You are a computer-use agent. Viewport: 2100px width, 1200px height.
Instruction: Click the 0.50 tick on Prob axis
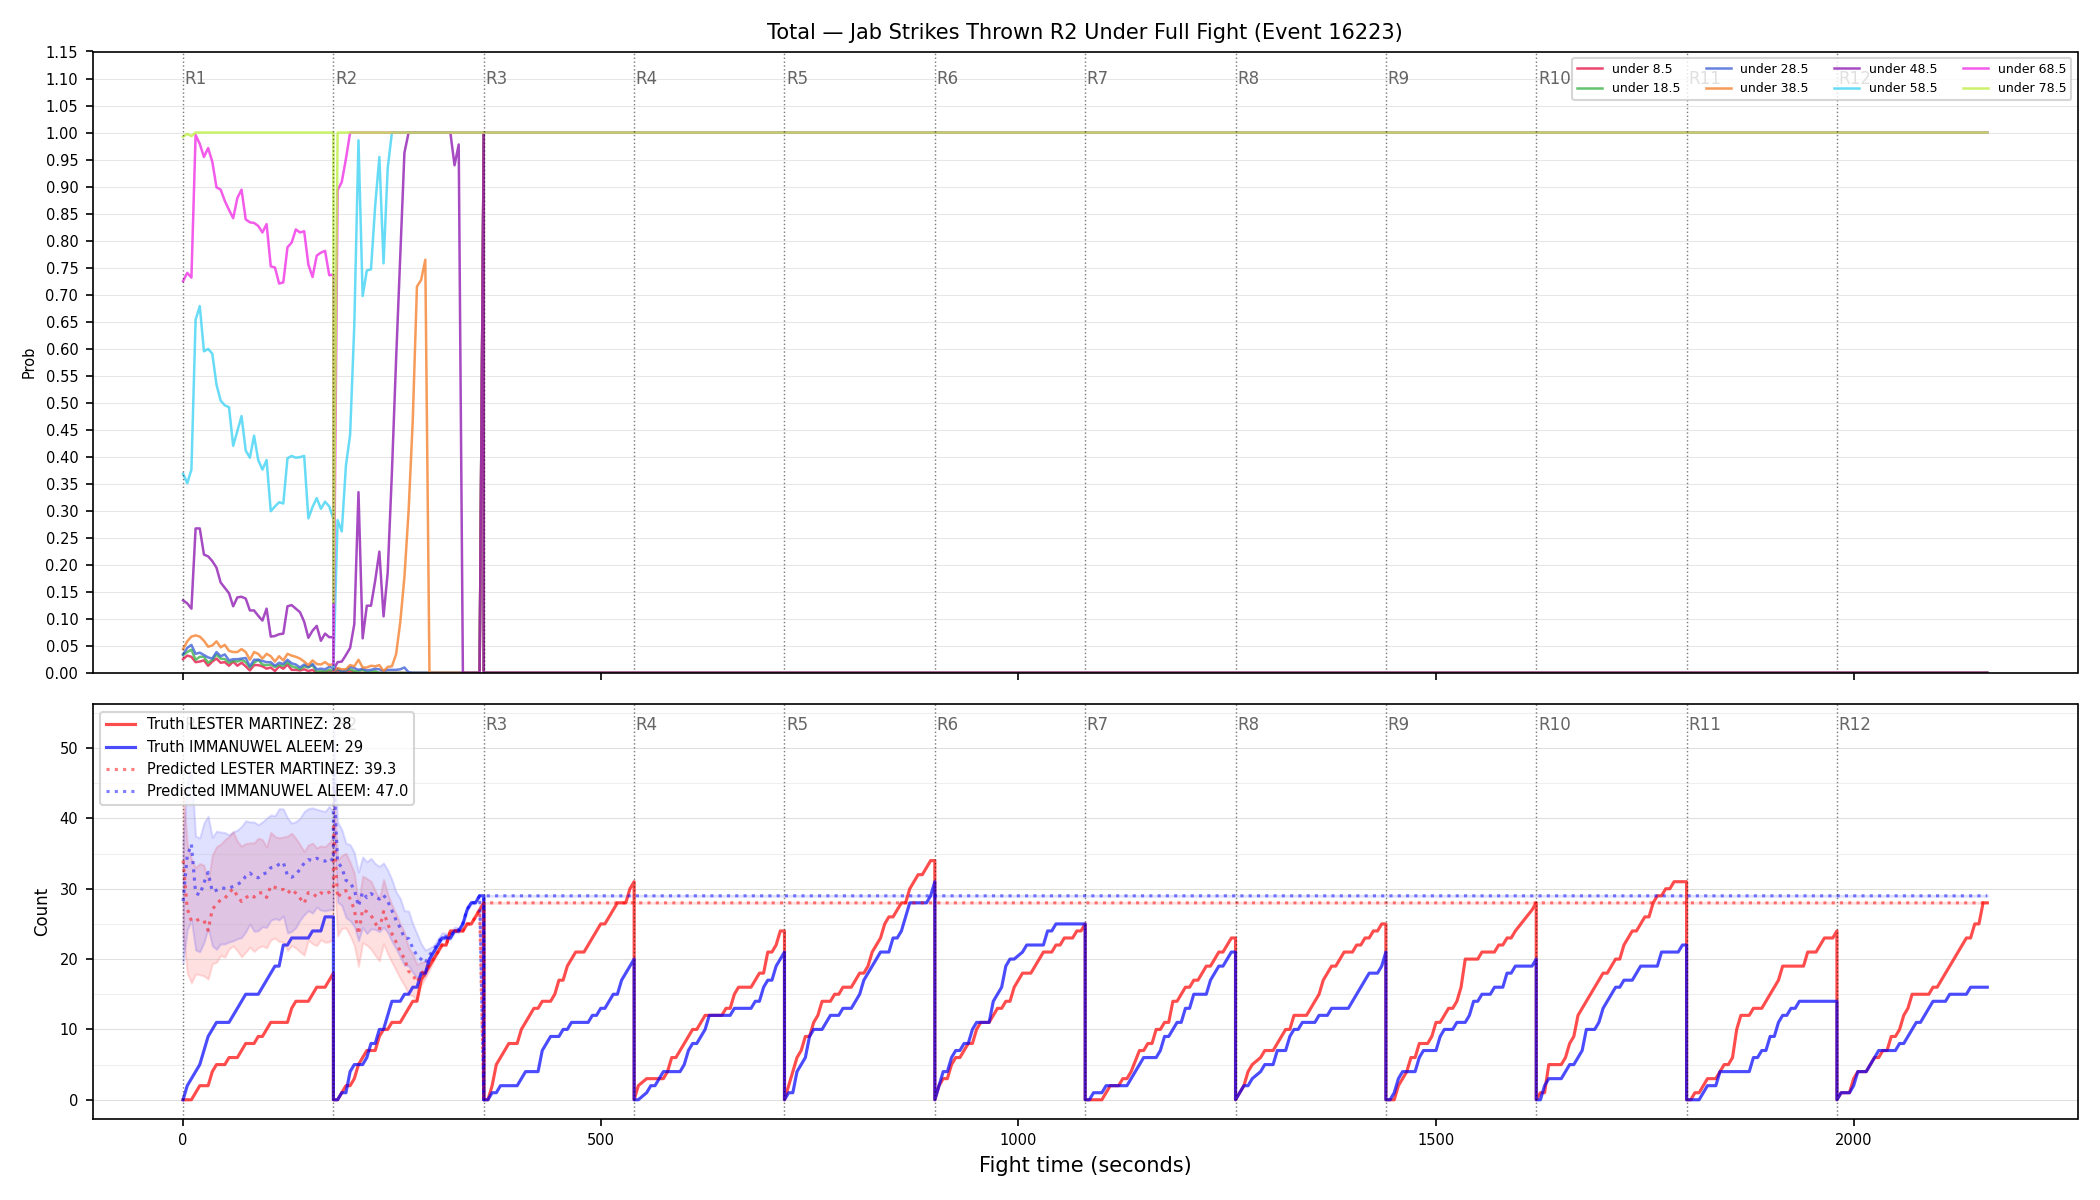coord(62,403)
